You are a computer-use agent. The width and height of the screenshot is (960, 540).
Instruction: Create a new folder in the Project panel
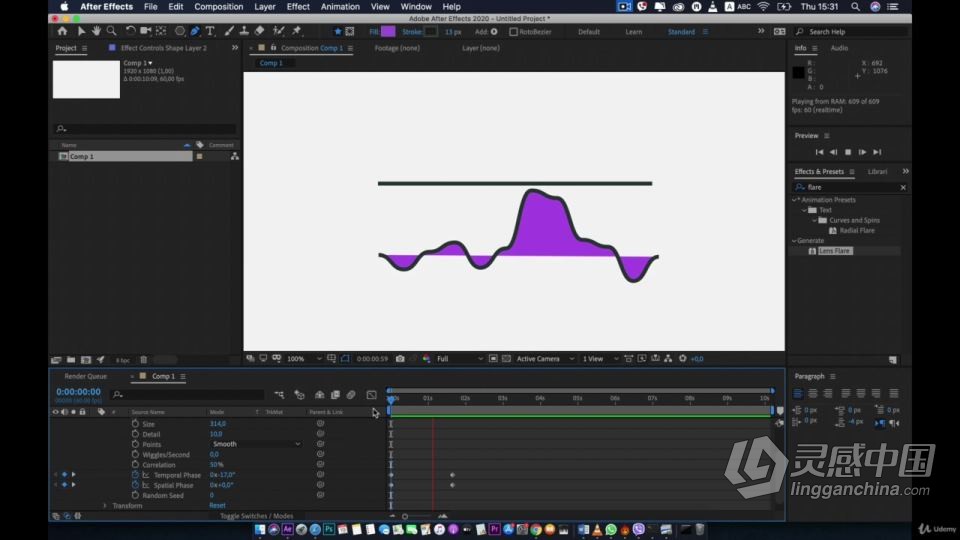71,360
